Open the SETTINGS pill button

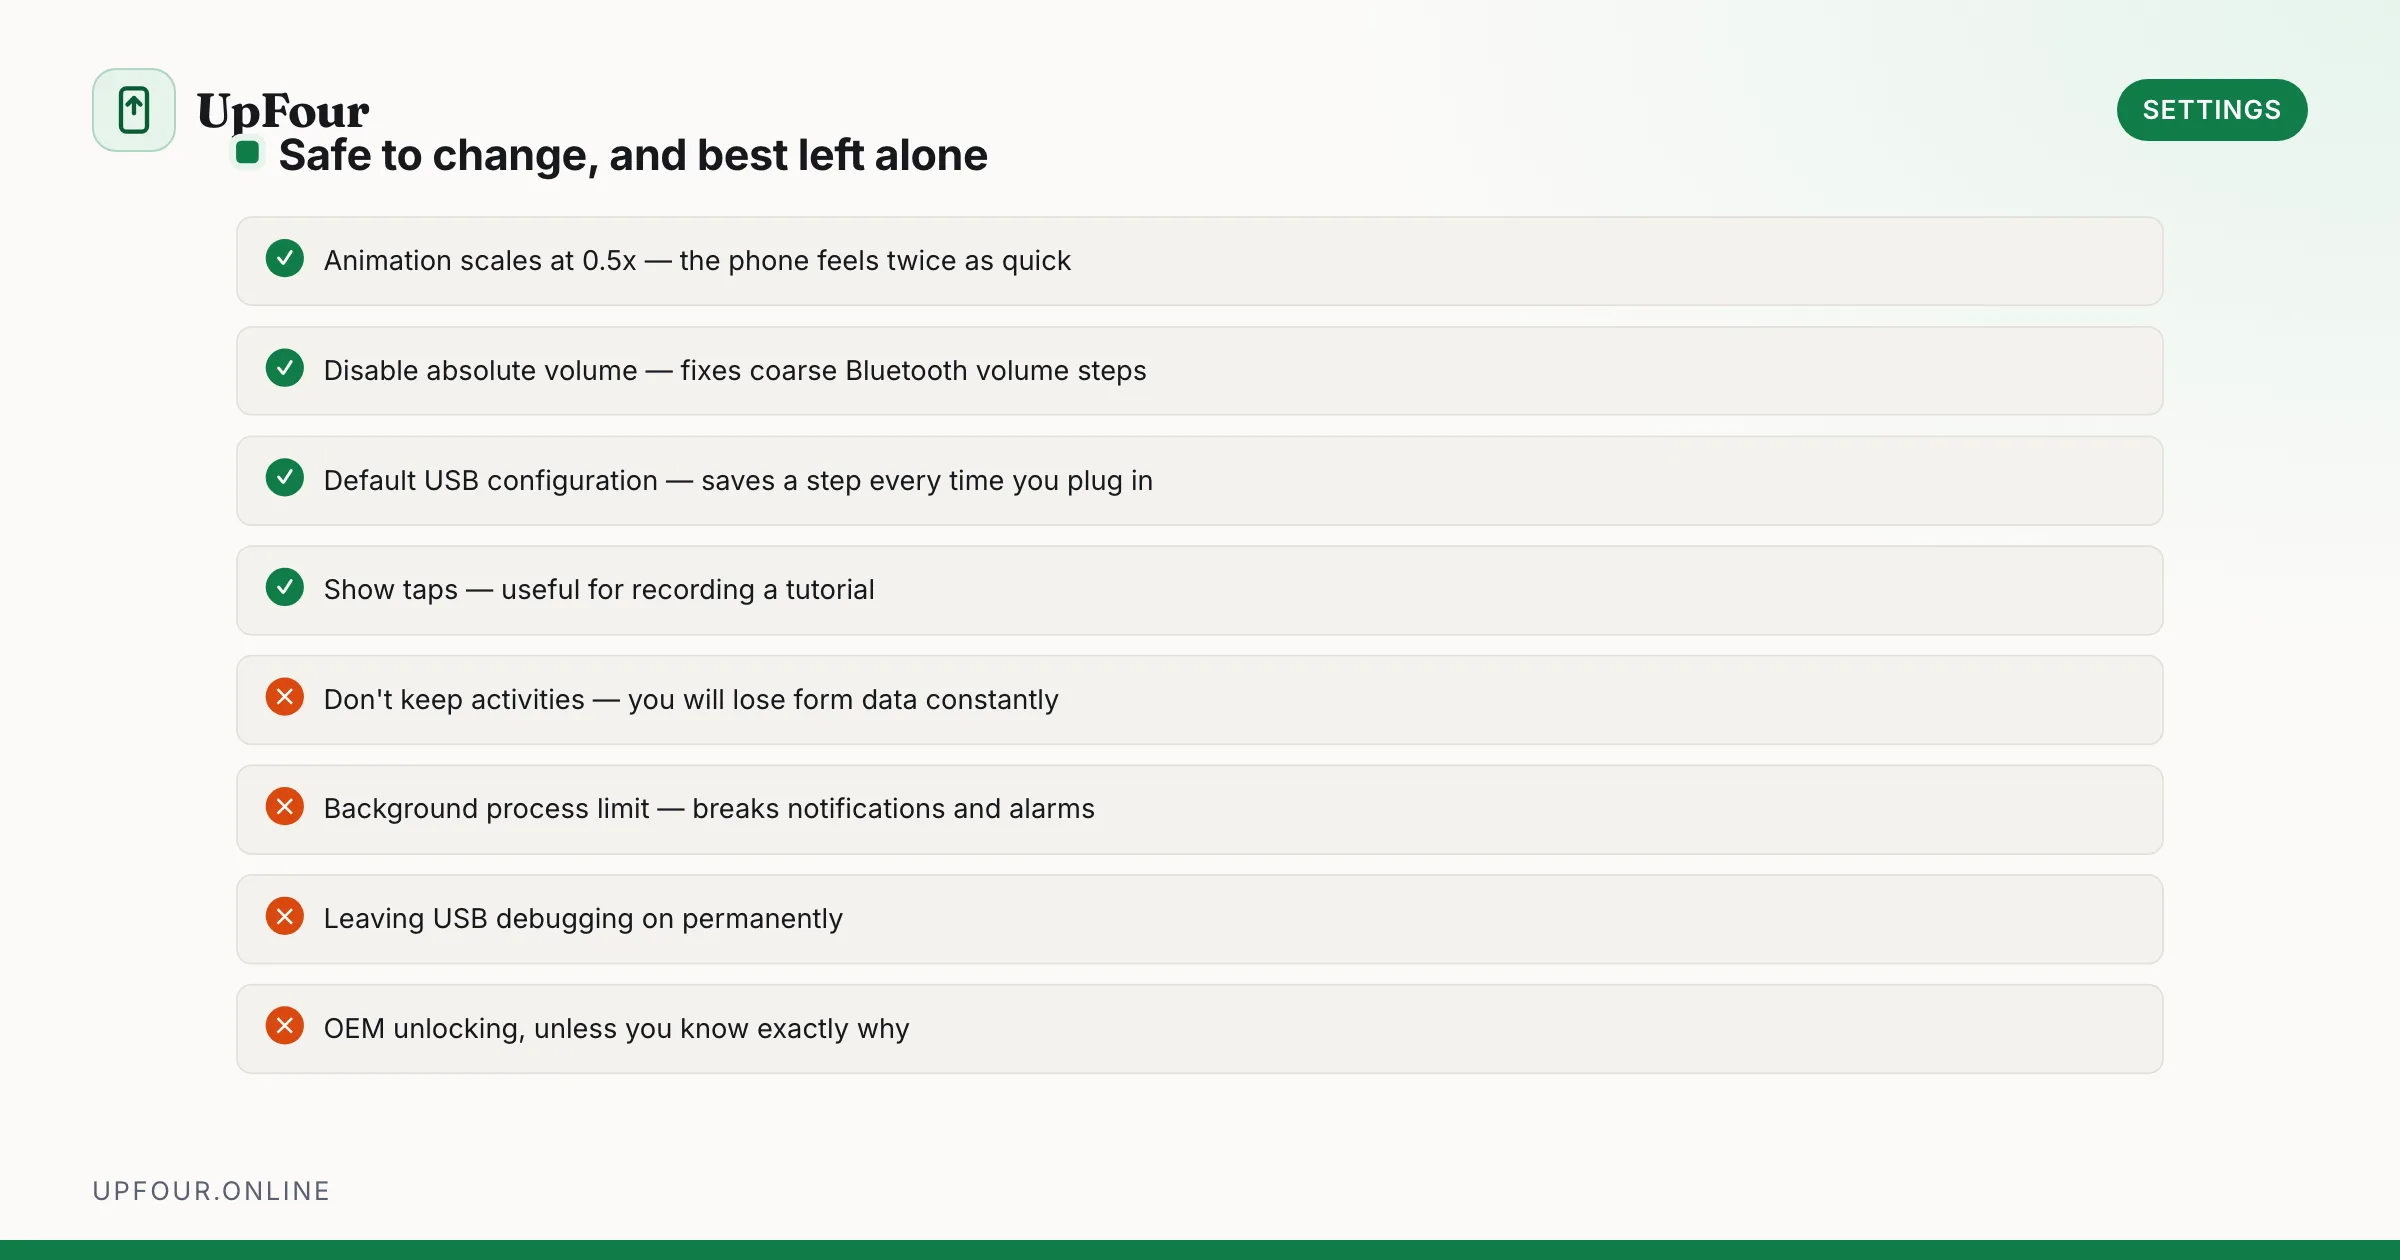pyautogui.click(x=2212, y=110)
